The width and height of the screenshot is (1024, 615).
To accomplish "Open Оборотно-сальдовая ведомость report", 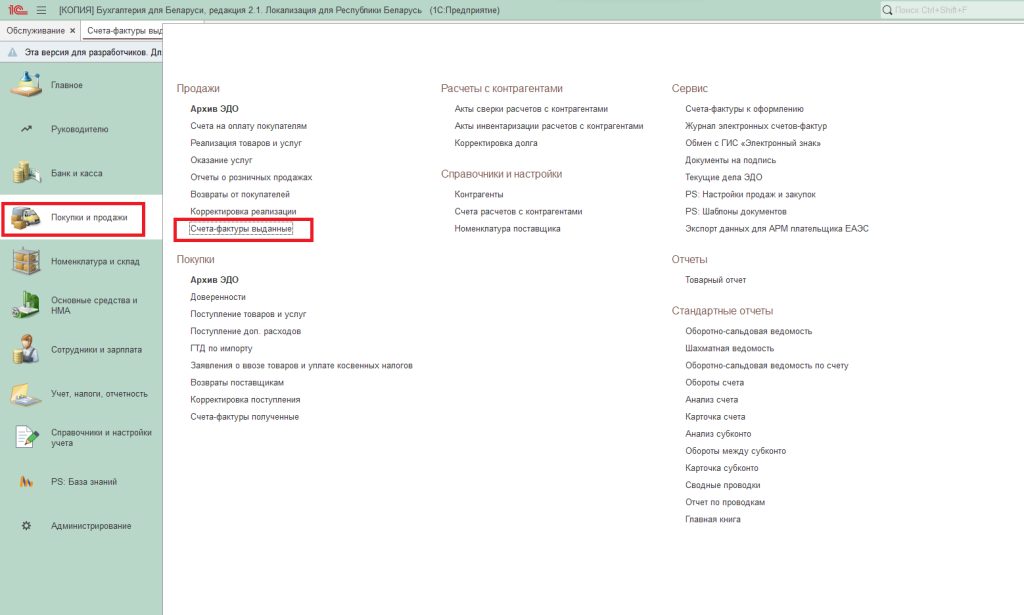I will click(x=748, y=331).
